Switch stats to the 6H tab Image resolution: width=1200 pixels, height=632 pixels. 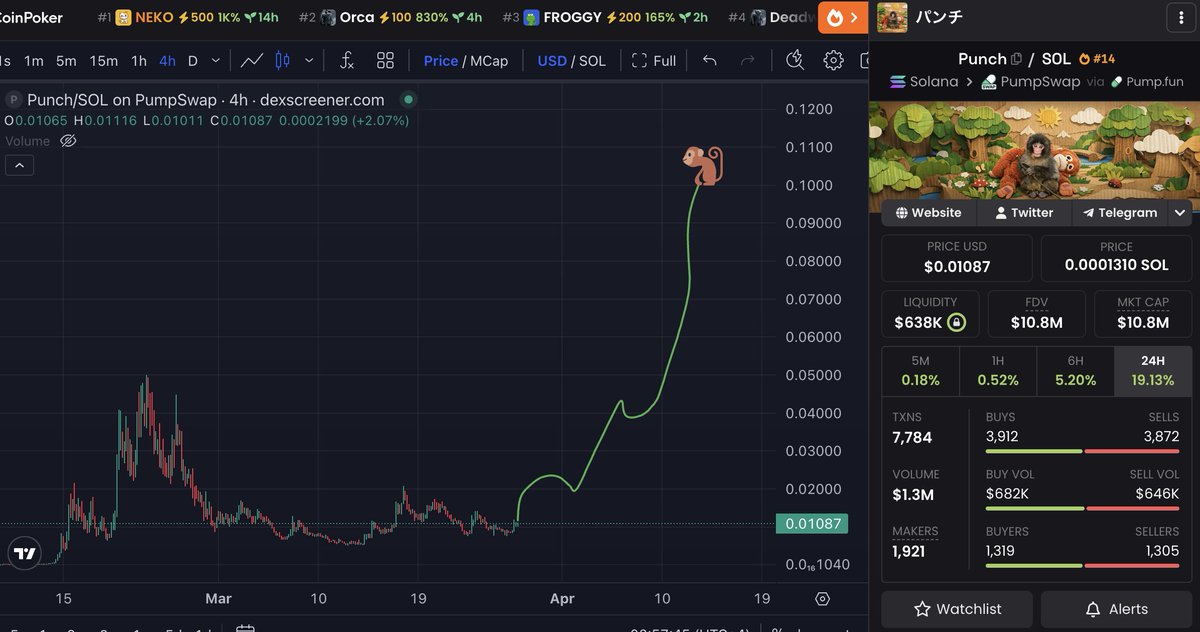coord(1076,371)
